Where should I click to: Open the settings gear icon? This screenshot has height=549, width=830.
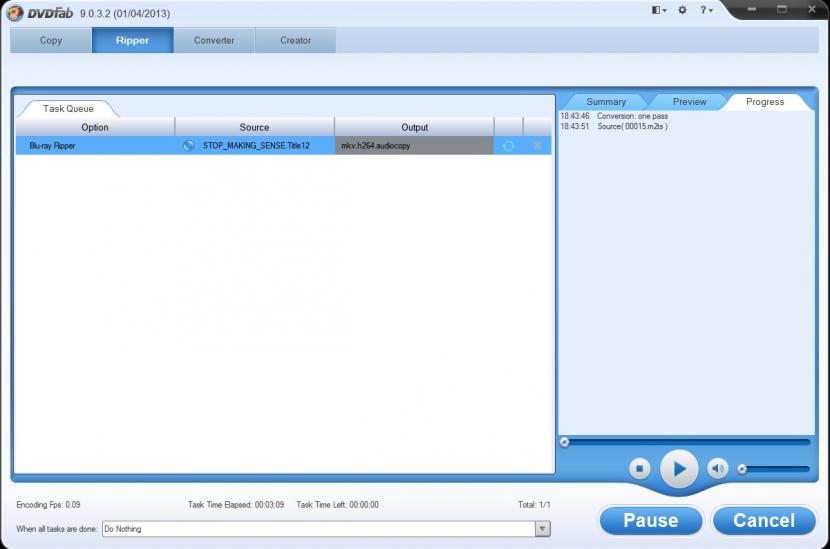tap(682, 10)
